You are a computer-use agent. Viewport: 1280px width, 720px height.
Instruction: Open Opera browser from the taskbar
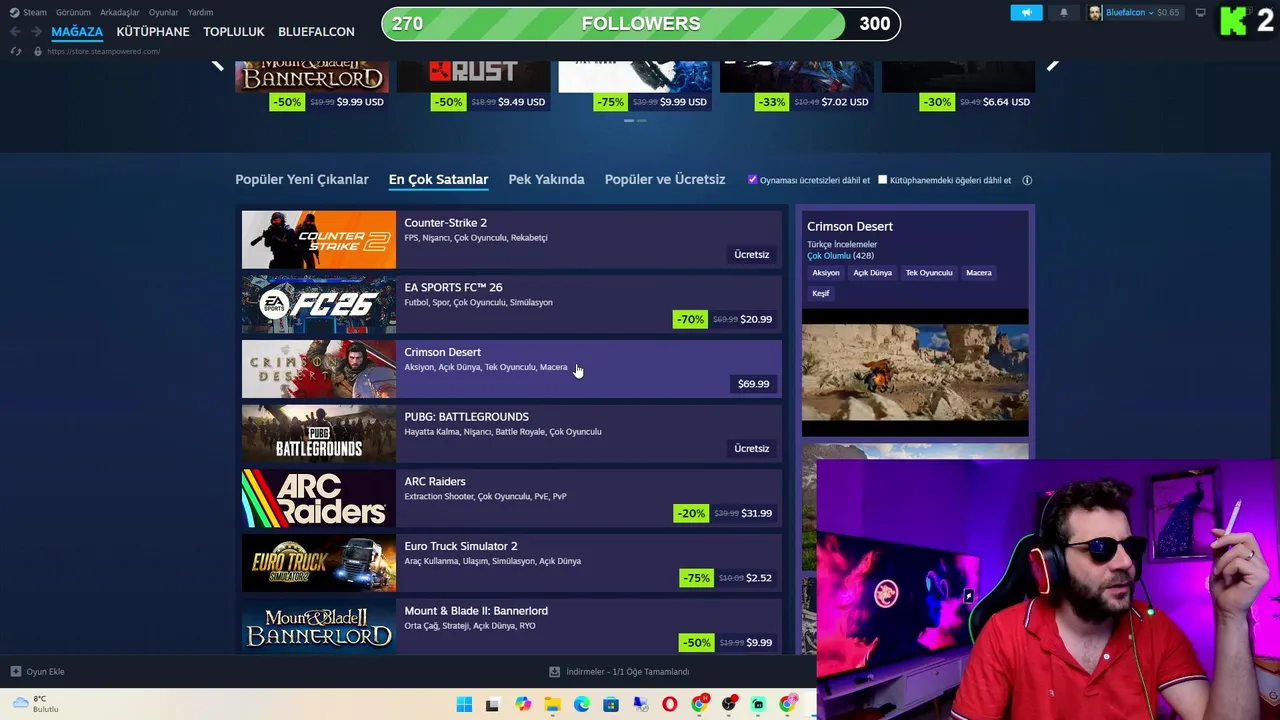(x=669, y=705)
